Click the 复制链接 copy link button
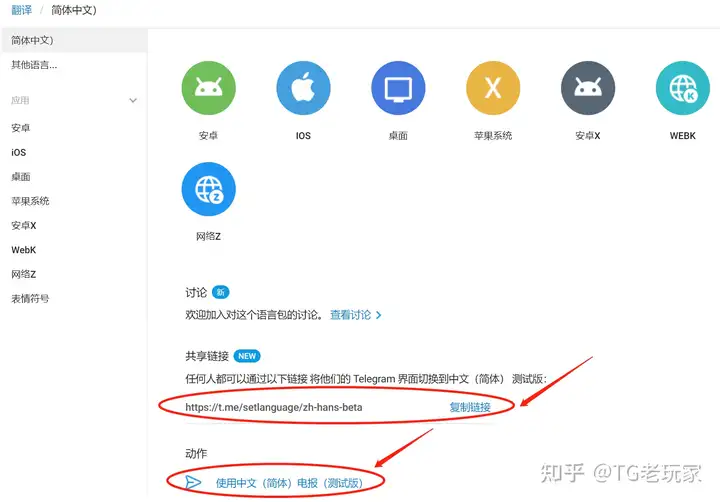This screenshot has height=502, width=720. point(470,407)
